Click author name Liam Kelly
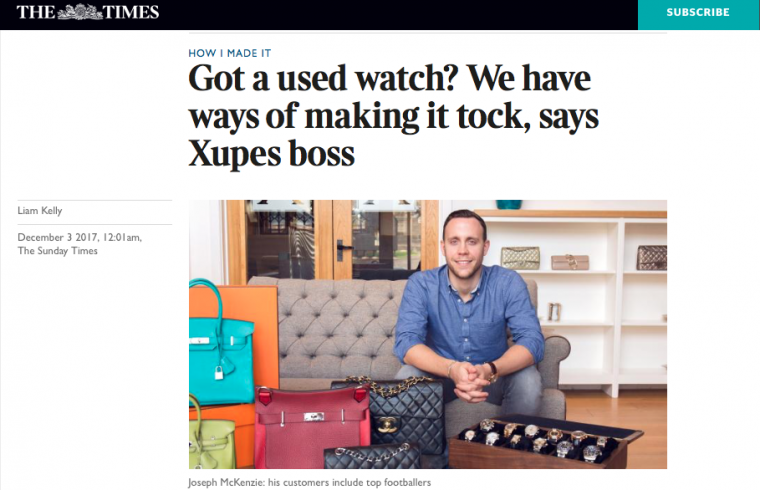This screenshot has width=760, height=490. click(x=40, y=210)
